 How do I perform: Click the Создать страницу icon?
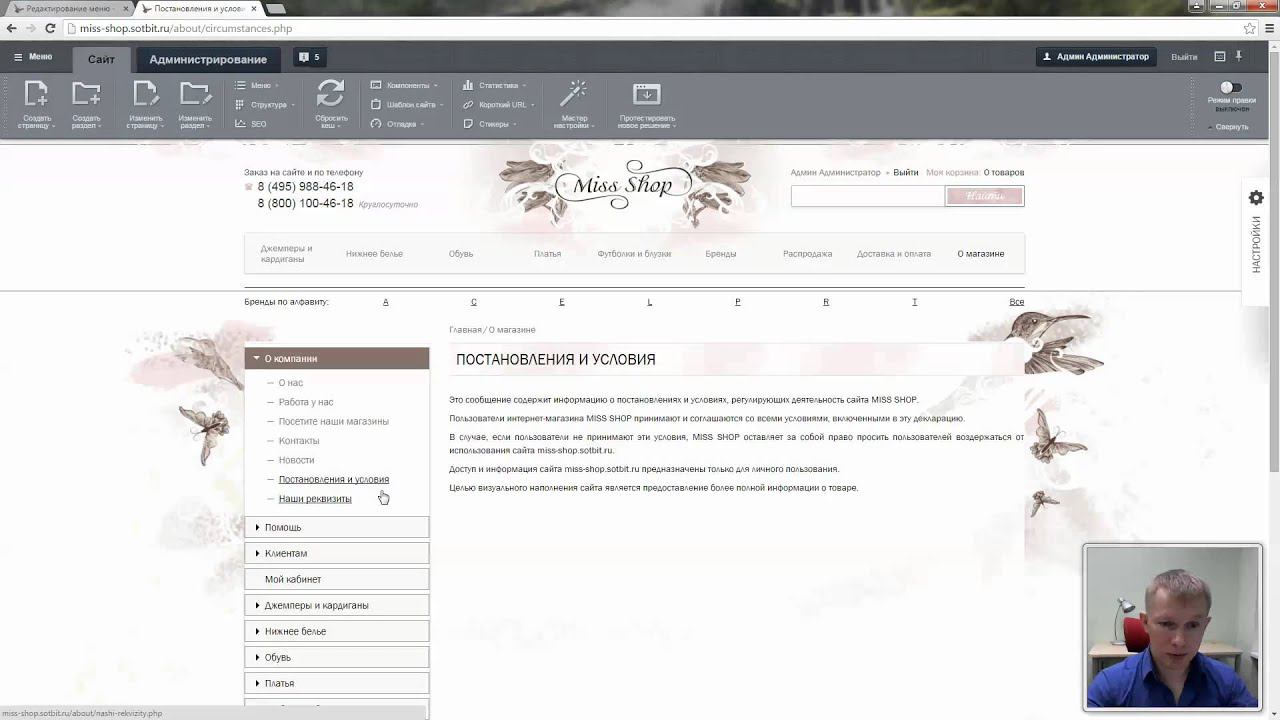36,94
